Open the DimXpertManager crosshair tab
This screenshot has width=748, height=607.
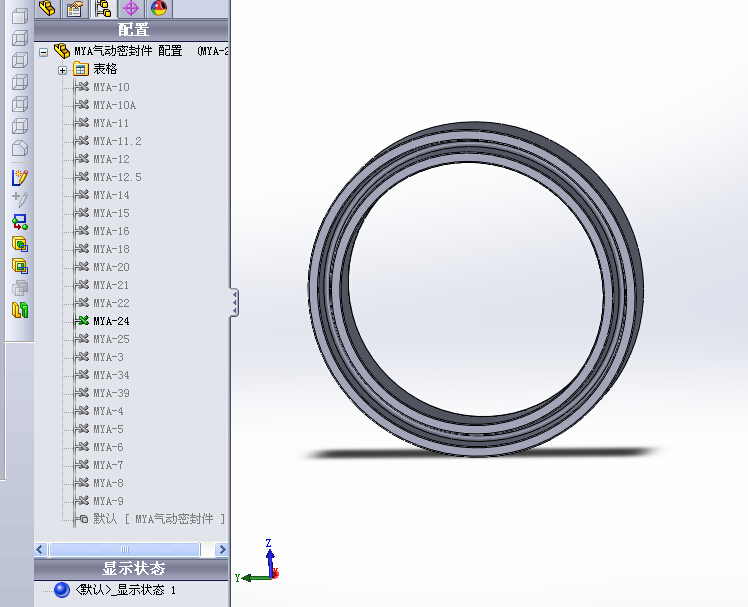pos(131,9)
